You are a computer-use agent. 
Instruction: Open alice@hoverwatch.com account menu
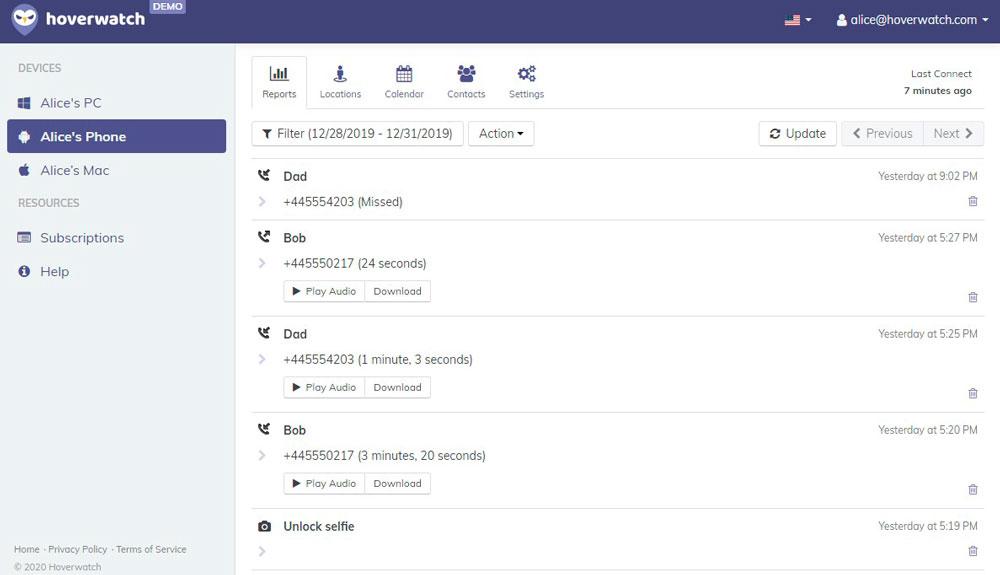(912, 20)
